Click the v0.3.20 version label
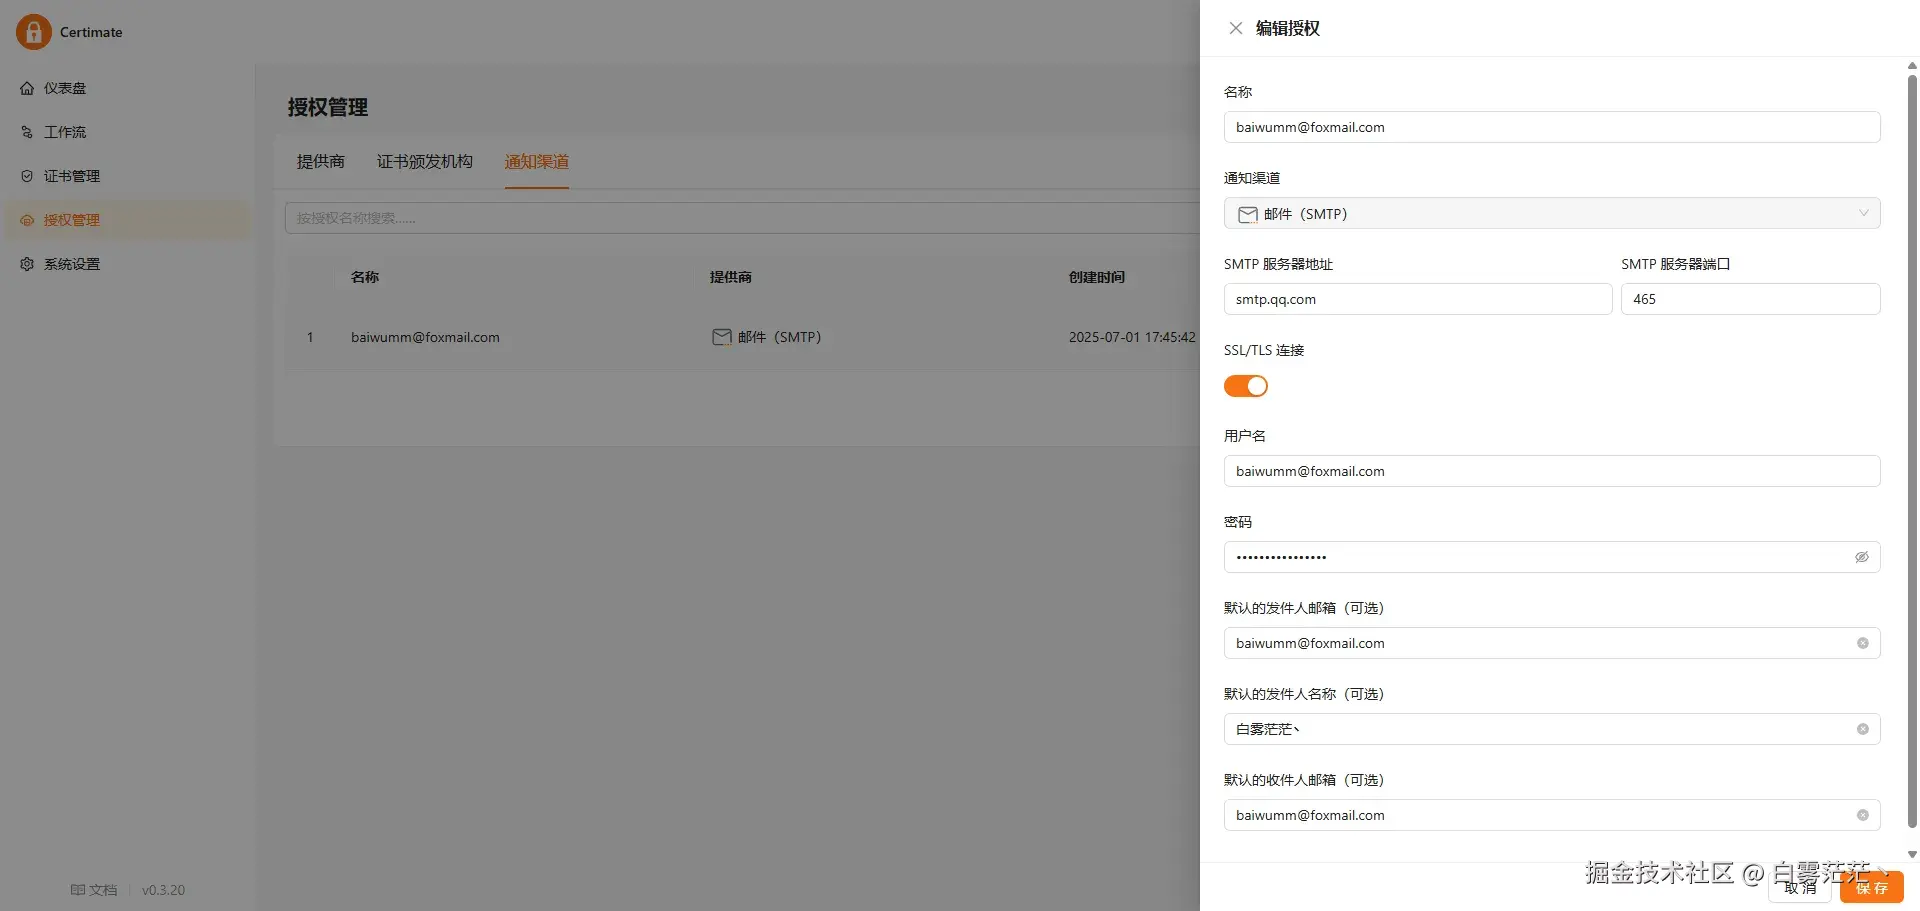Screen dimensions: 1920x911 (x=163, y=890)
